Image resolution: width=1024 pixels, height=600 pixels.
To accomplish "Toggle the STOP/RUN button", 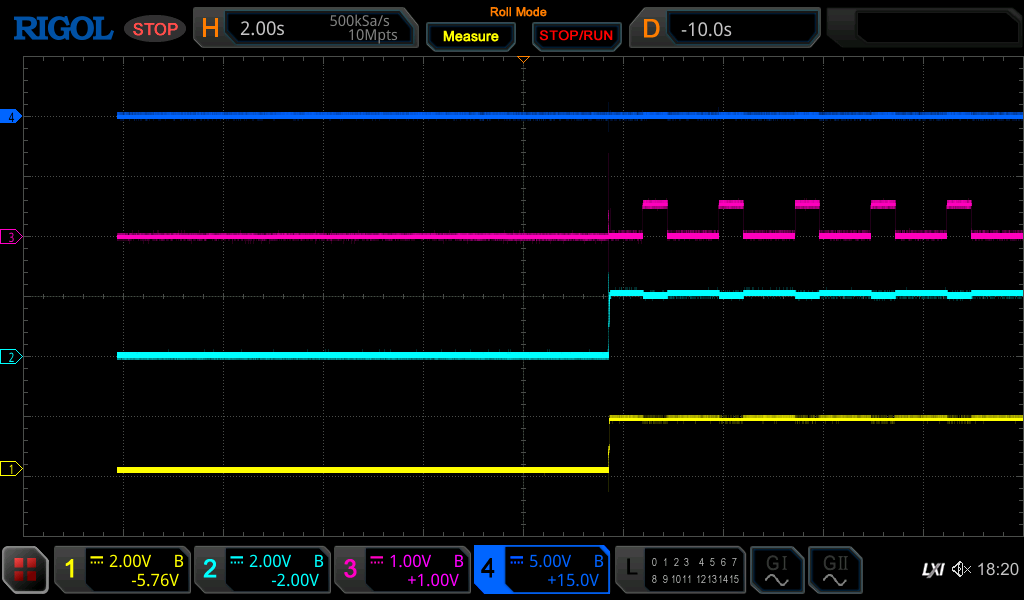I will pos(576,36).
